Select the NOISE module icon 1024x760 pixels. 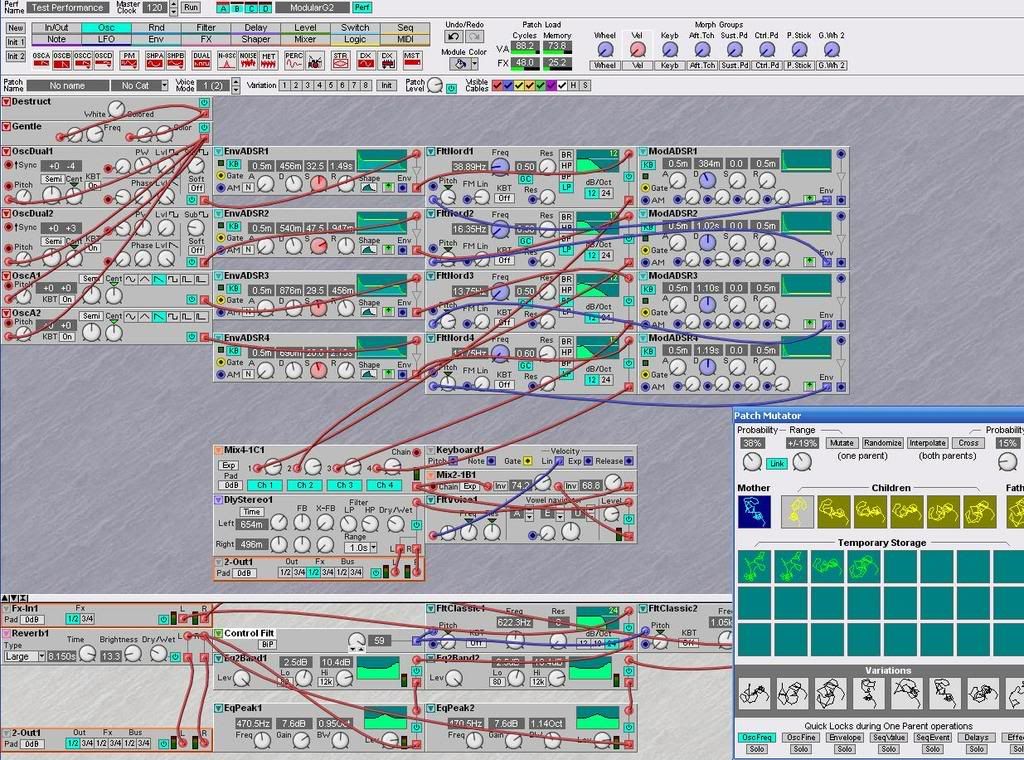point(247,60)
